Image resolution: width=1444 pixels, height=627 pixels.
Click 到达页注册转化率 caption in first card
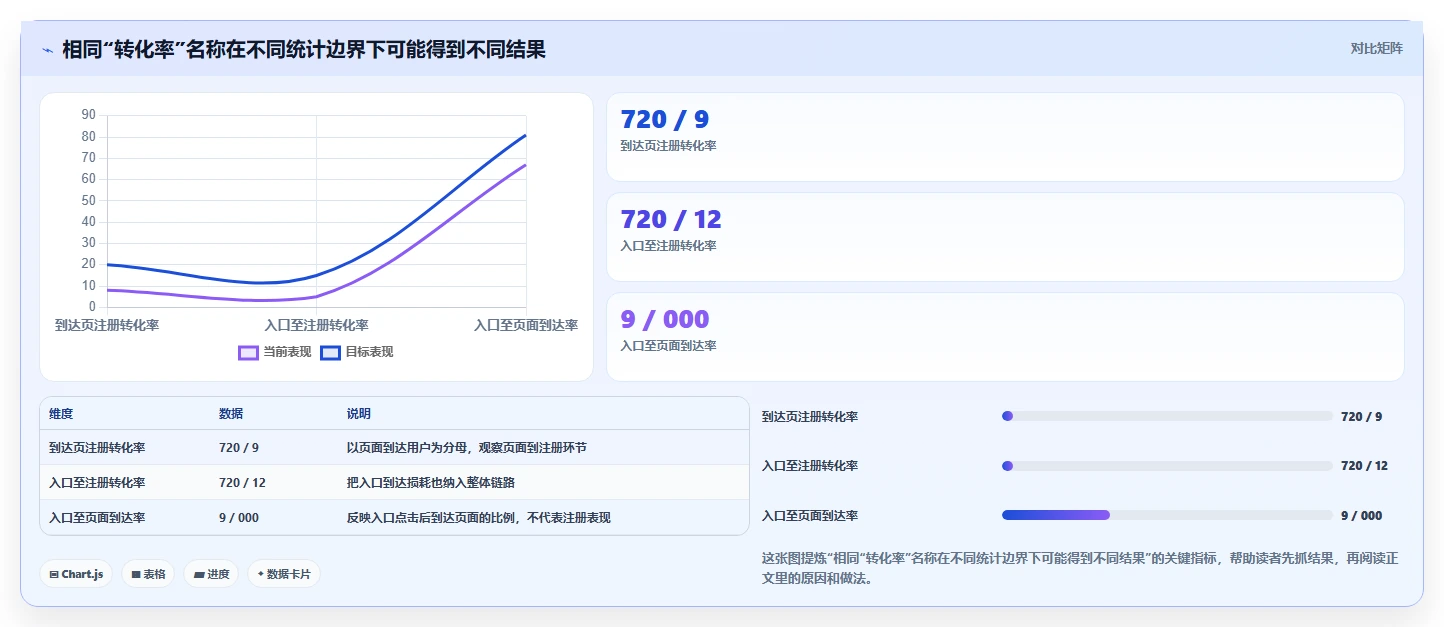pyautogui.click(x=668, y=146)
